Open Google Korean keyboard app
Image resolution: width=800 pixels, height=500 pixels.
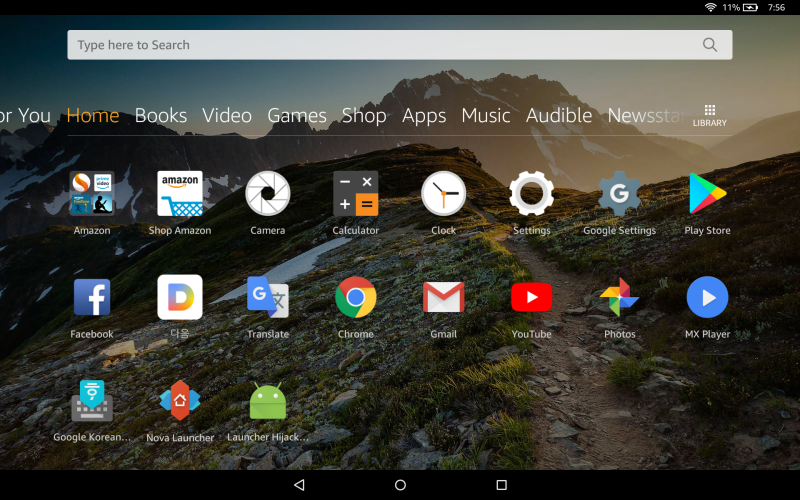click(92, 401)
